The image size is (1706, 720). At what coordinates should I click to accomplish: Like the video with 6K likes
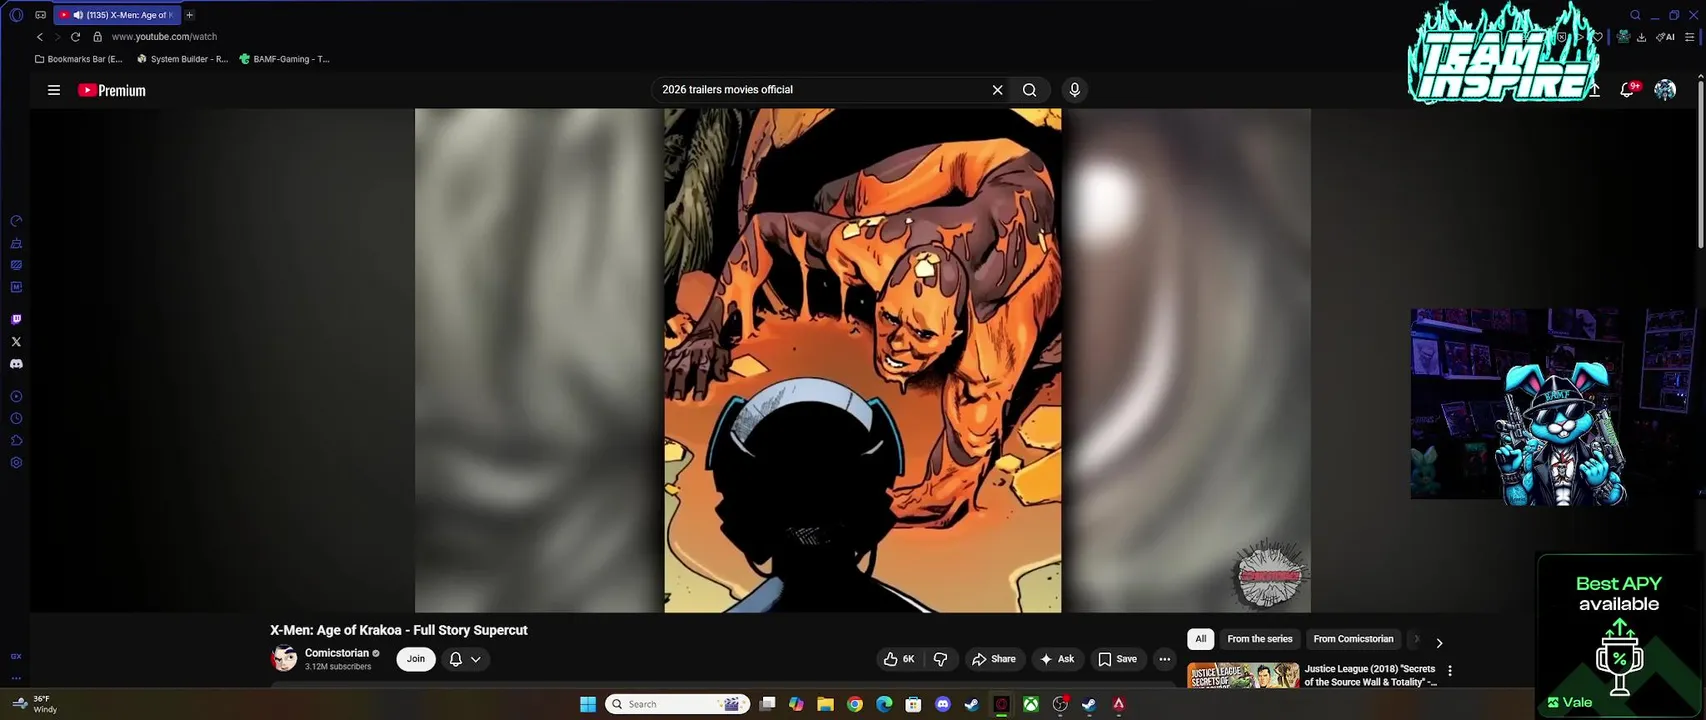tap(899, 659)
